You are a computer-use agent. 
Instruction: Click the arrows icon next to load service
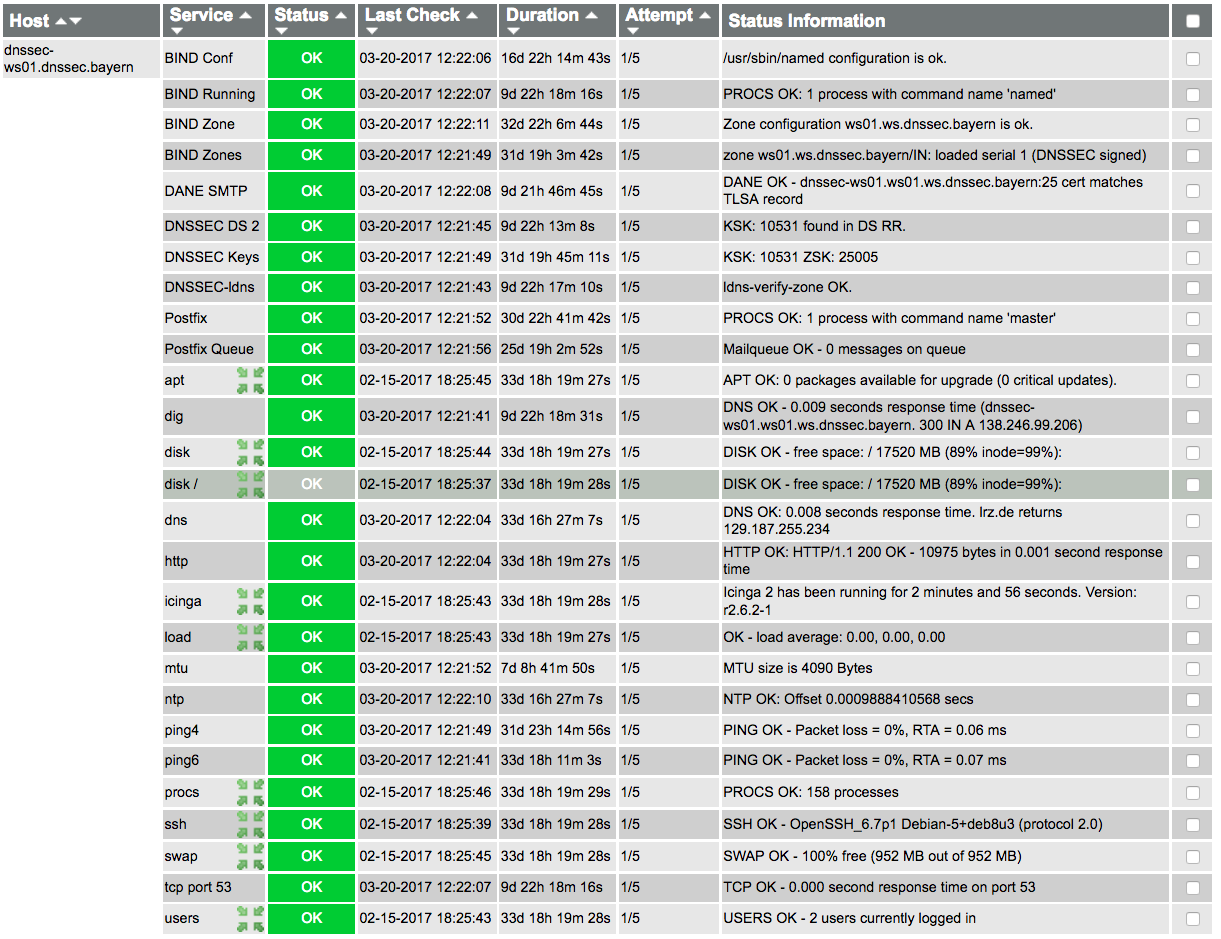click(250, 637)
